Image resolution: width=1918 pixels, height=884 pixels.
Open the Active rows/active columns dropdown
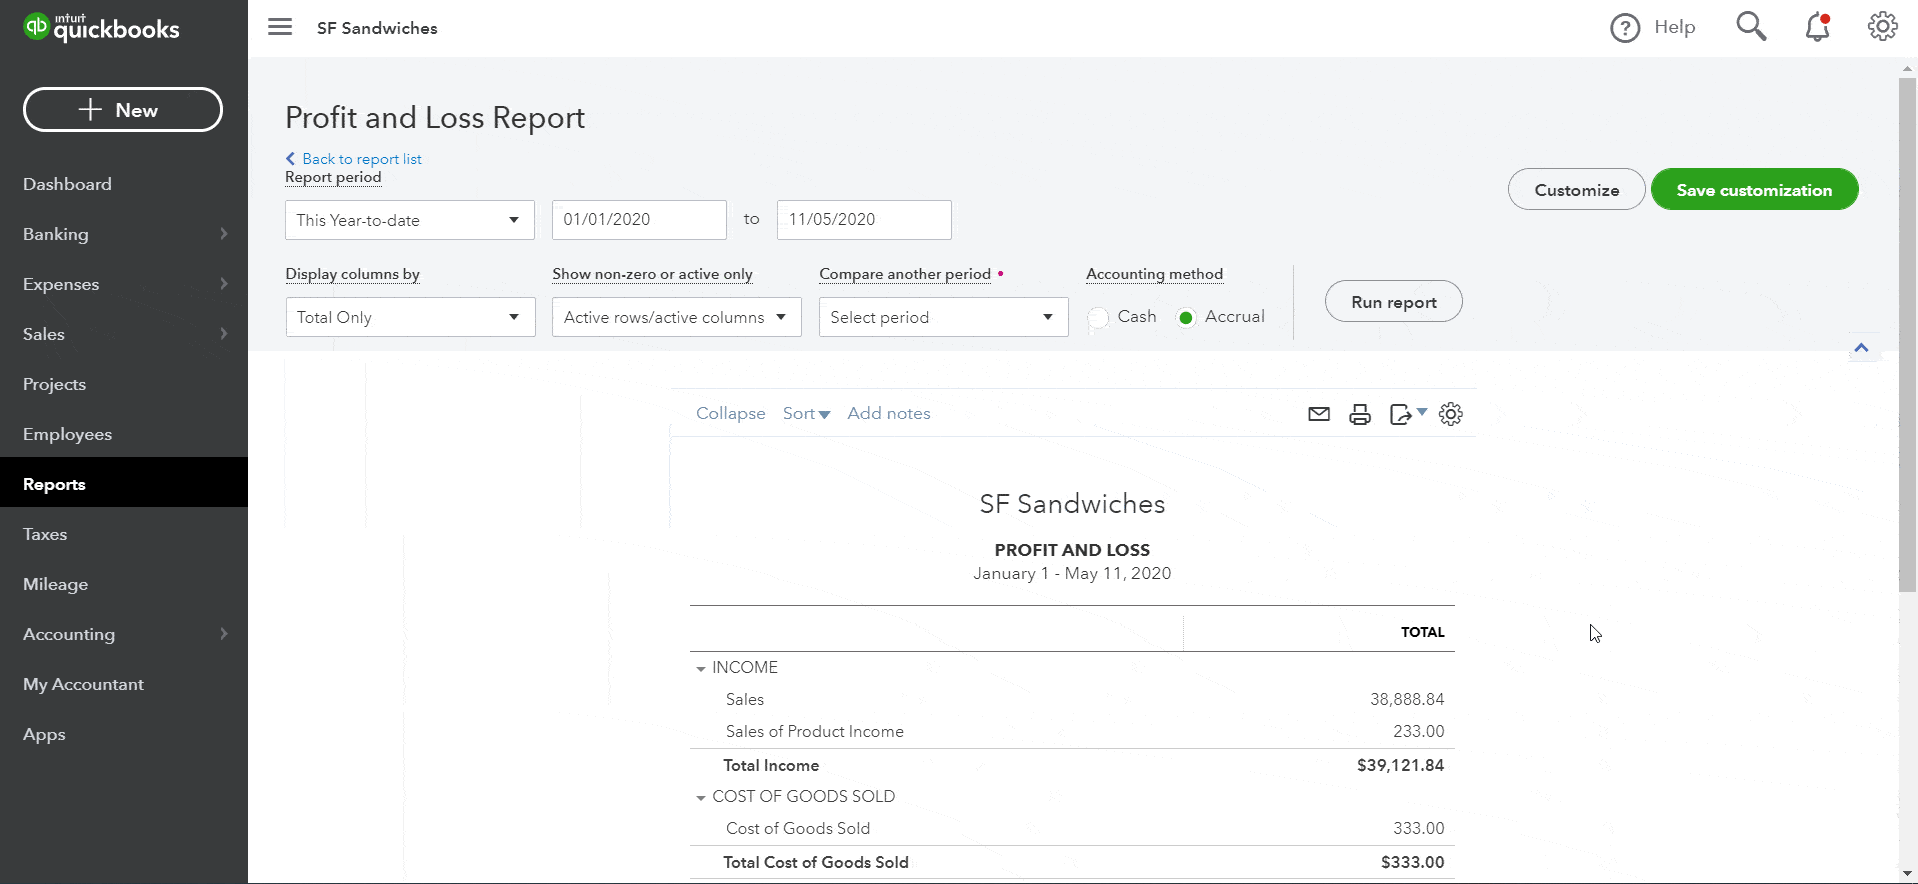coord(677,317)
